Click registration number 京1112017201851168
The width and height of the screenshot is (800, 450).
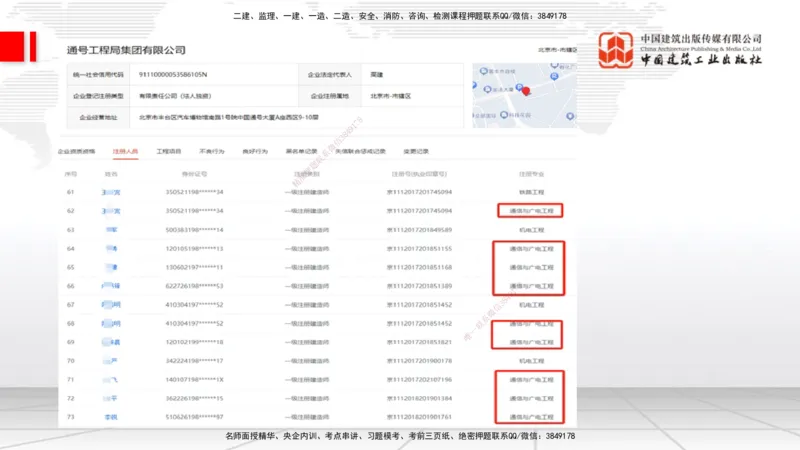click(x=419, y=267)
